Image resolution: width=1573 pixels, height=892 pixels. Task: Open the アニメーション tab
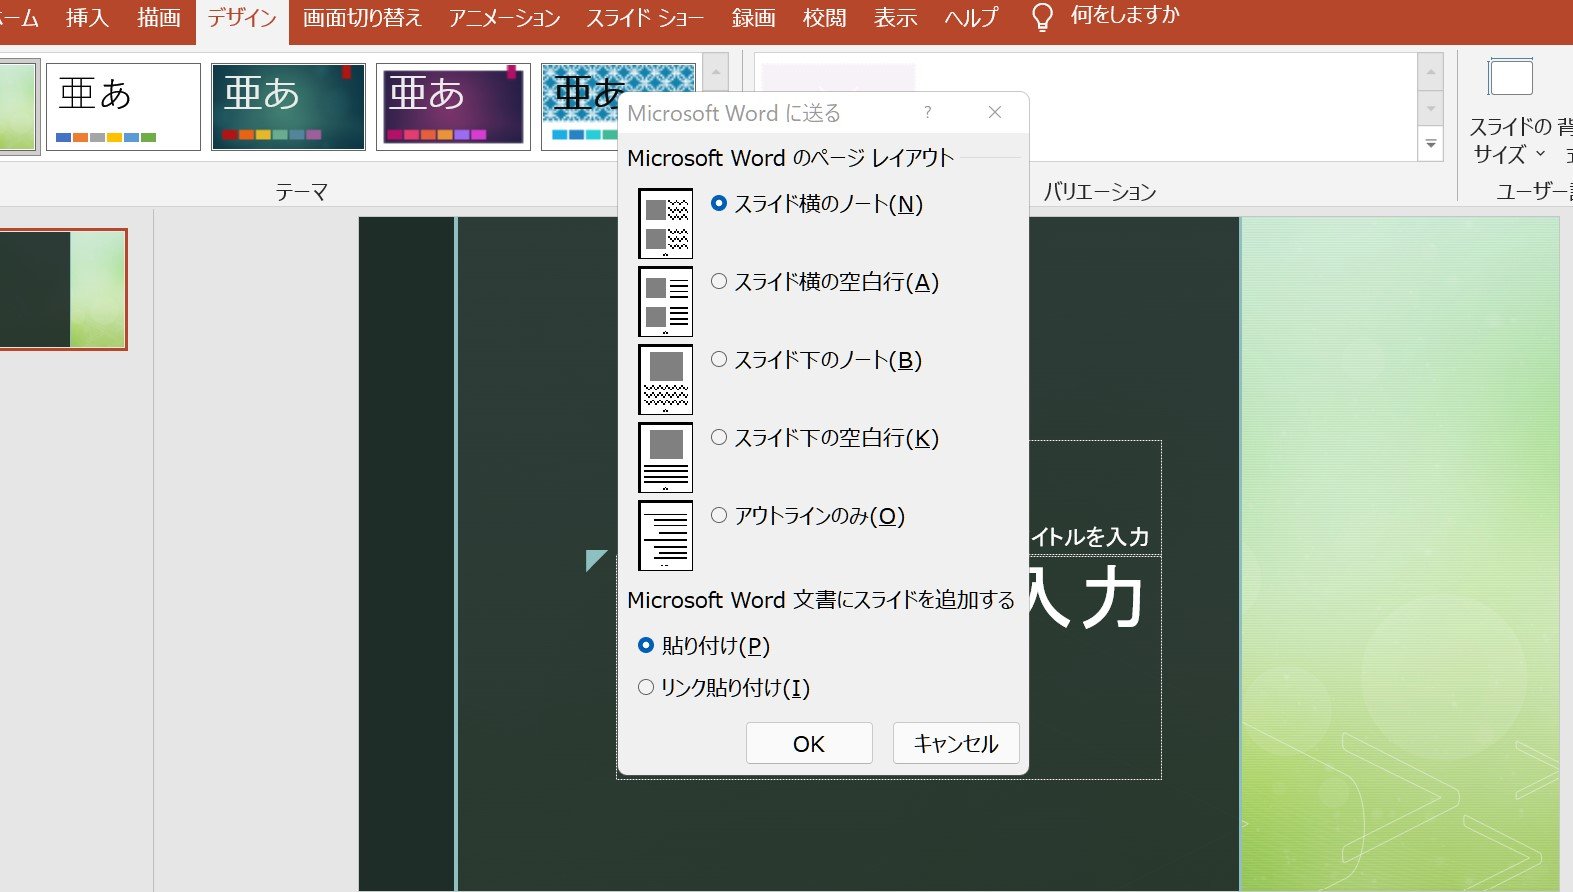[x=504, y=18]
